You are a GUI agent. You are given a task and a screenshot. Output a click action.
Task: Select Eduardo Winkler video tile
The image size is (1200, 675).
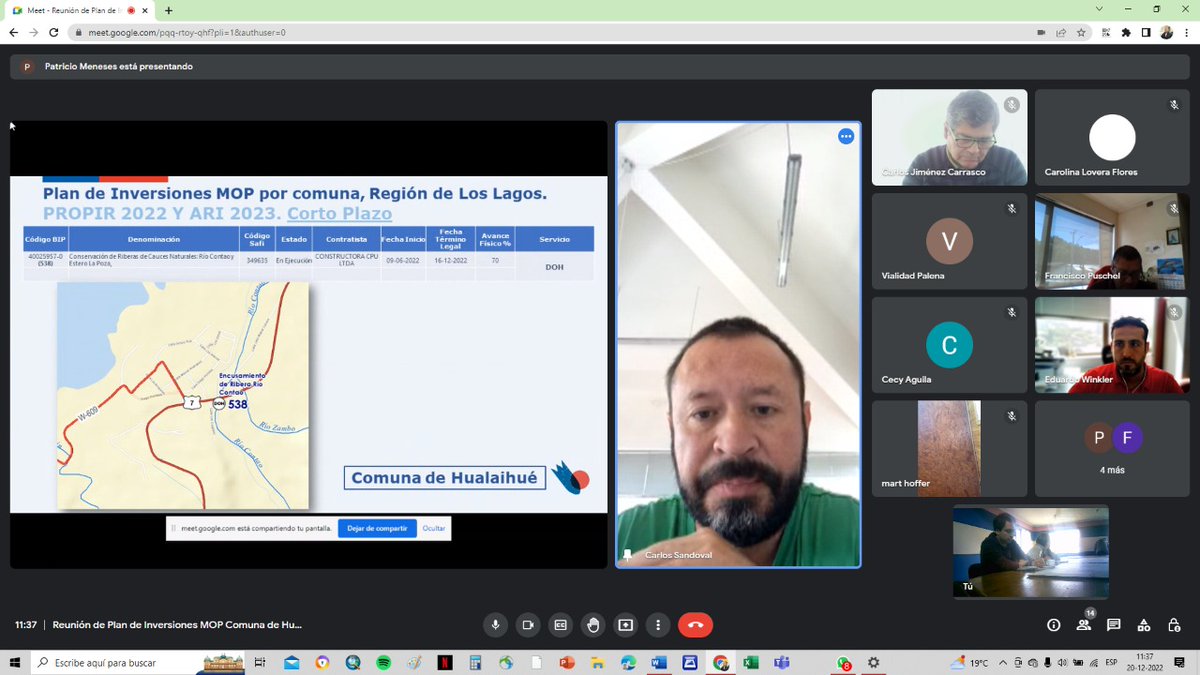click(1112, 345)
